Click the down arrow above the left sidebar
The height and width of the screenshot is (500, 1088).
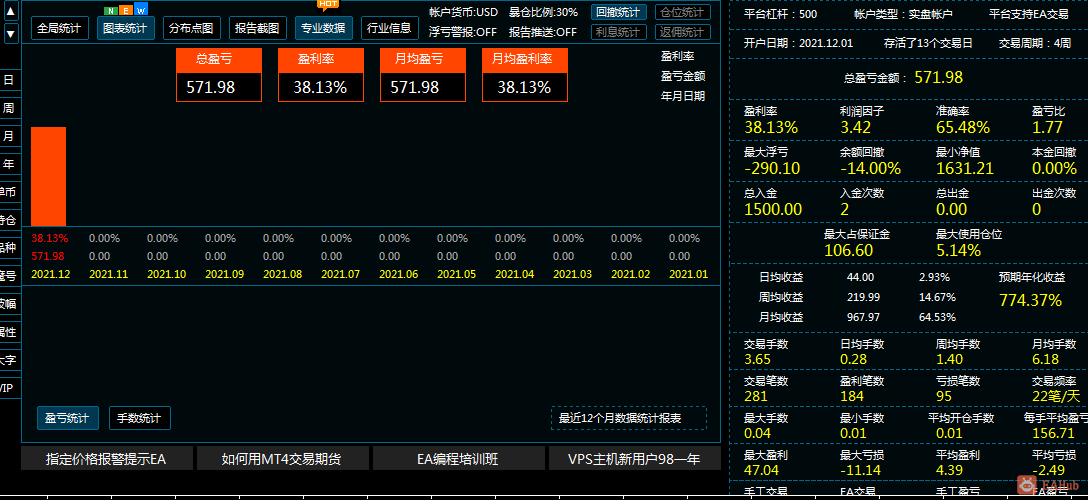coord(11,33)
